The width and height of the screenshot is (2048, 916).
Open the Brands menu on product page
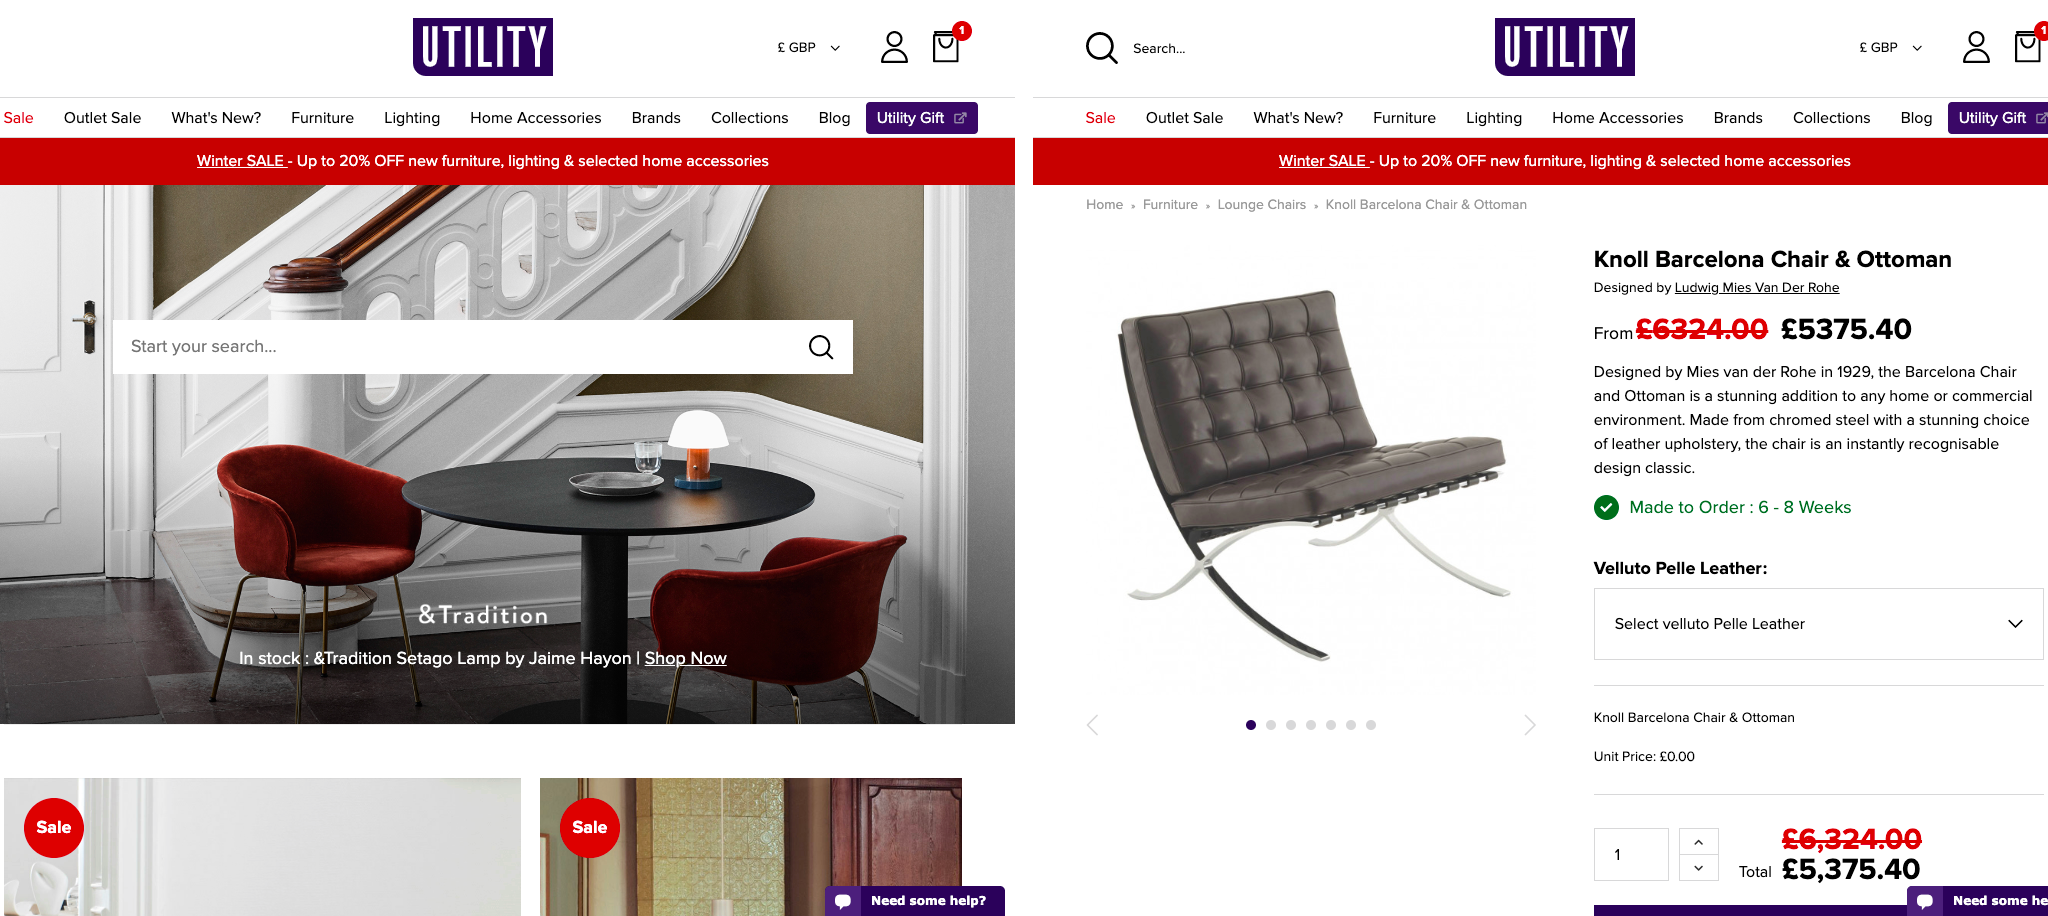coord(1738,118)
